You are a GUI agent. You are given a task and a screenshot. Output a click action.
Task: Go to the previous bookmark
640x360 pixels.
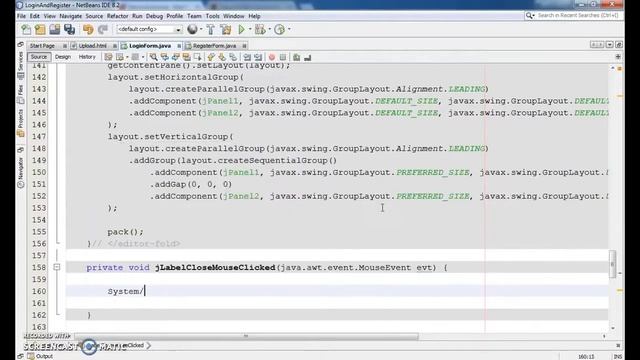click(211, 57)
